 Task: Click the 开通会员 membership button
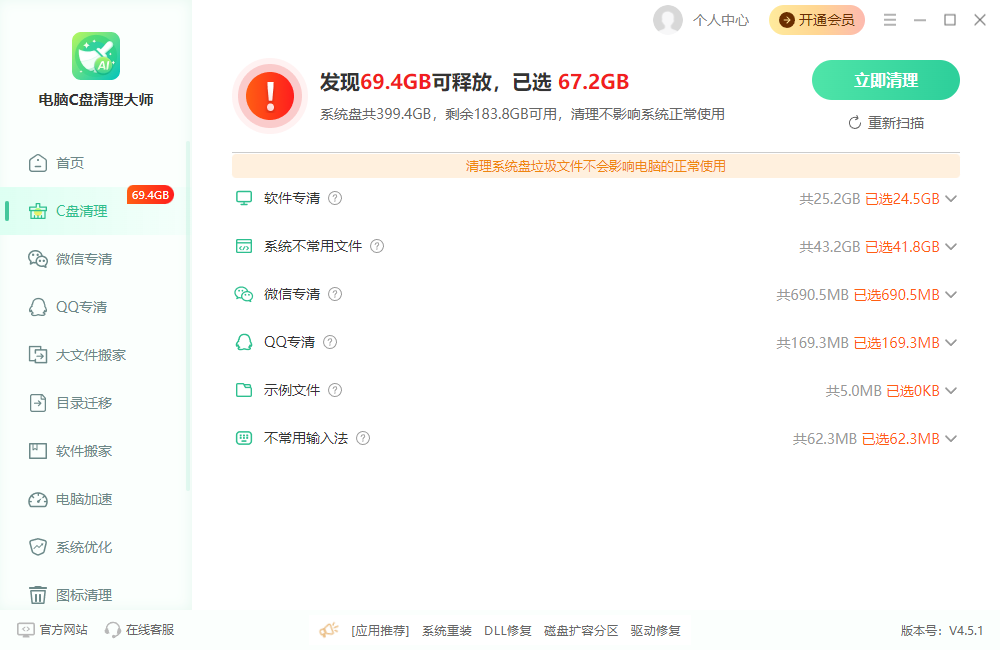[817, 20]
